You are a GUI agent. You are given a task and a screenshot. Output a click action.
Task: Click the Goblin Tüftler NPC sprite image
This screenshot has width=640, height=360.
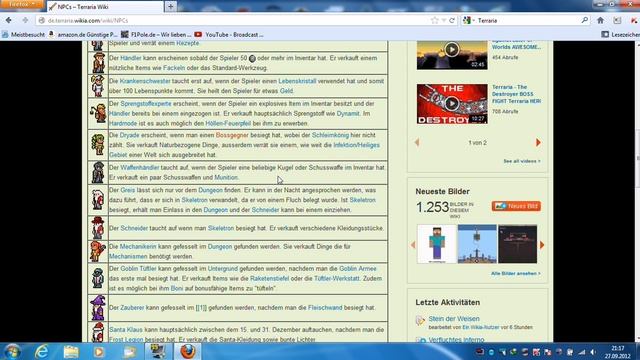98,278
